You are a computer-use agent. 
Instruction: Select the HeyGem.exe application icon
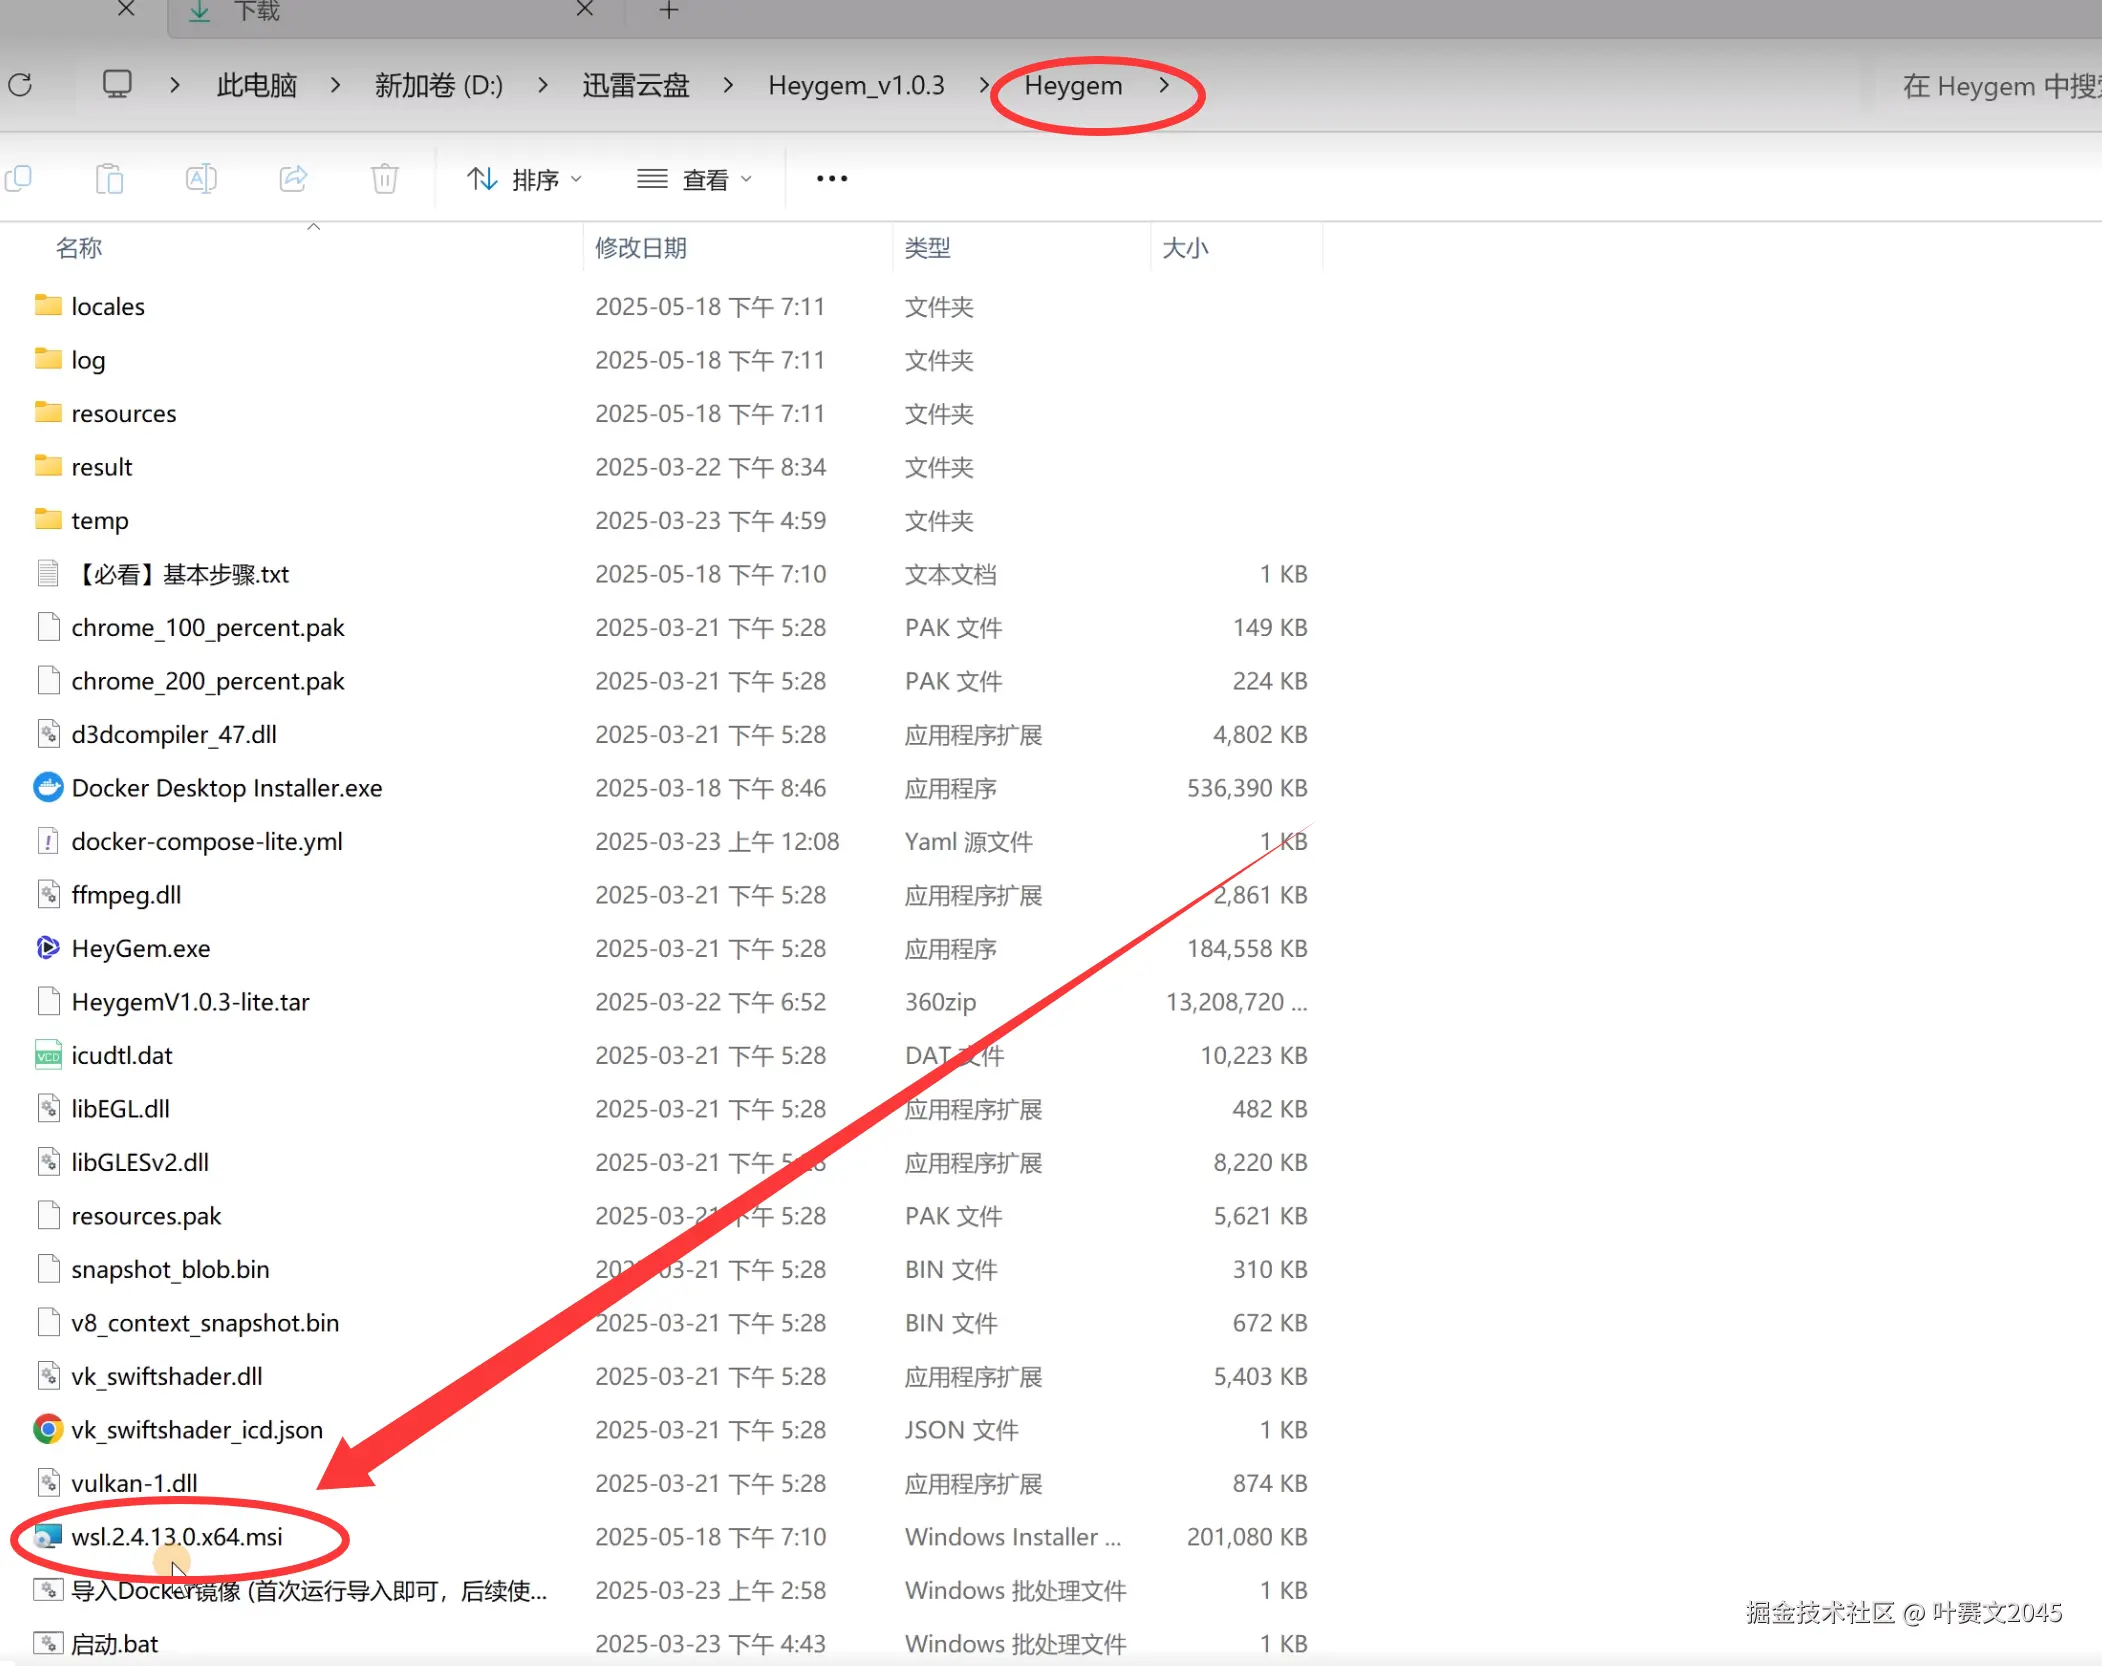48,948
